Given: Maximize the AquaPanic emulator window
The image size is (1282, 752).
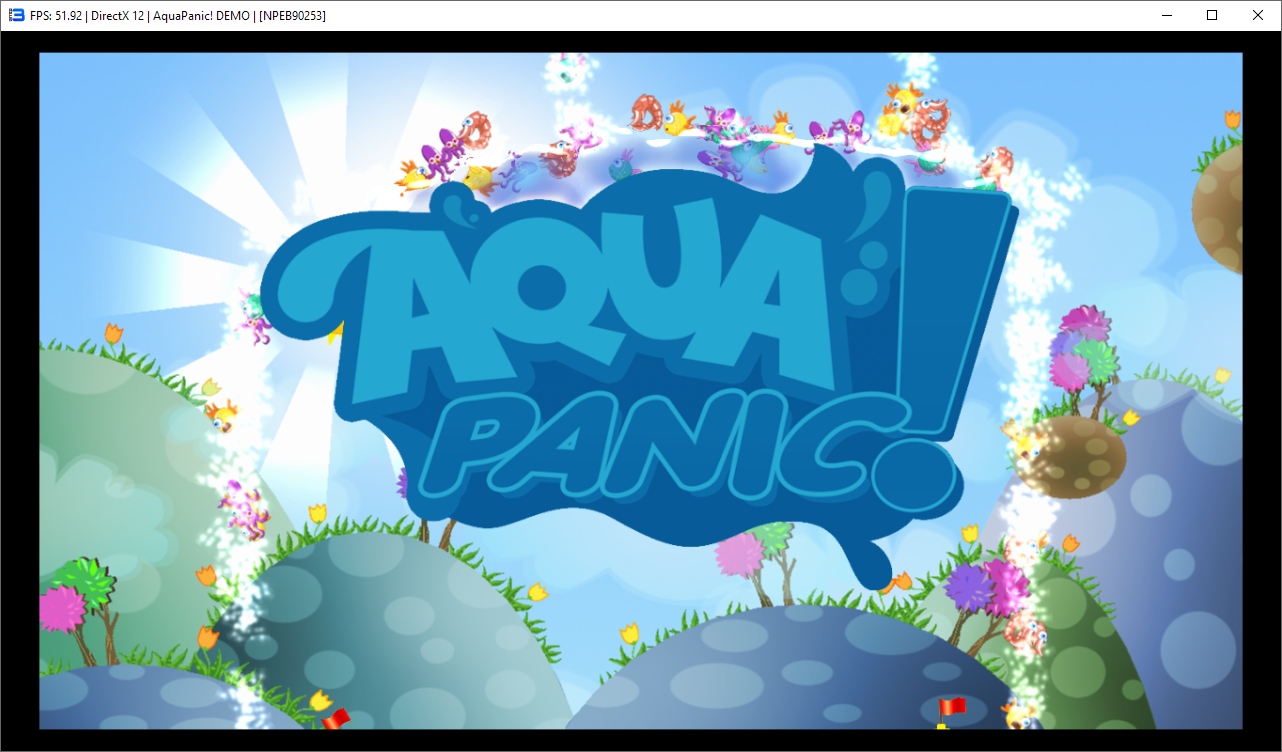Looking at the screenshot, I should tap(1212, 15).
